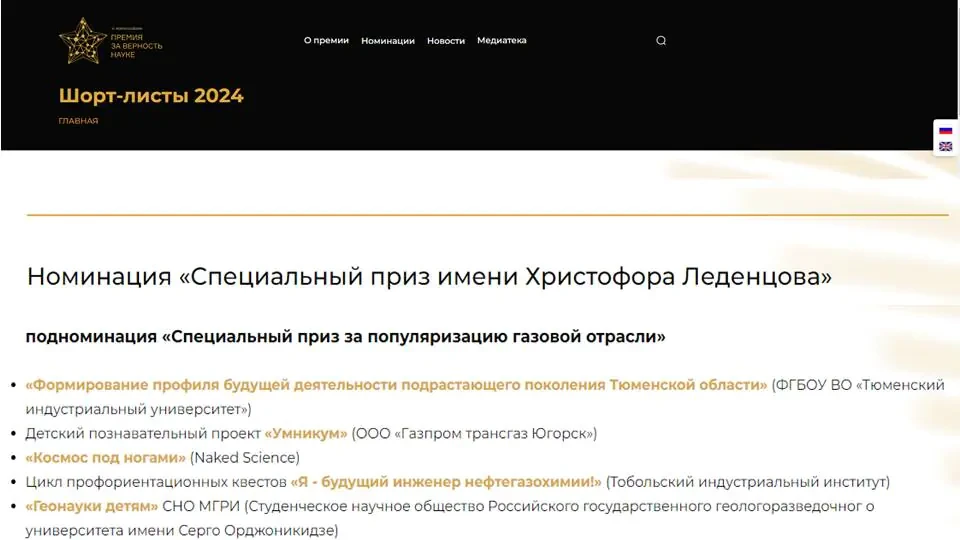
Task: Open the «Медиатека» menu item
Action: point(501,40)
